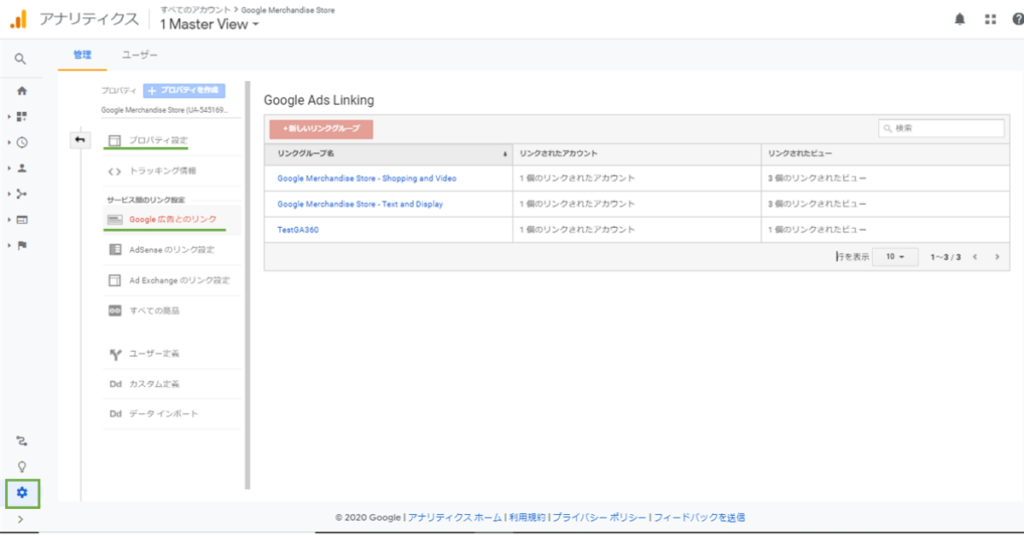Click the property column vertical scrollbar
This screenshot has width=1024, height=538.
coord(248,285)
